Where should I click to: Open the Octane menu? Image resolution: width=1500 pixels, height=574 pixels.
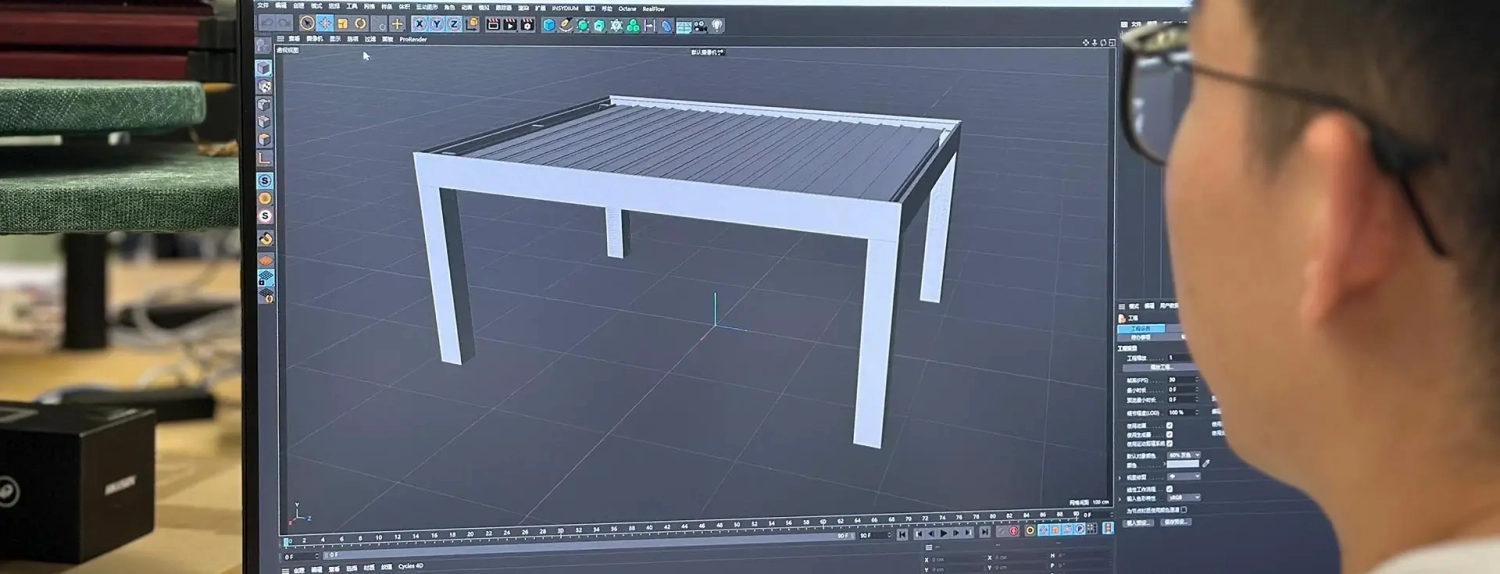click(x=627, y=8)
